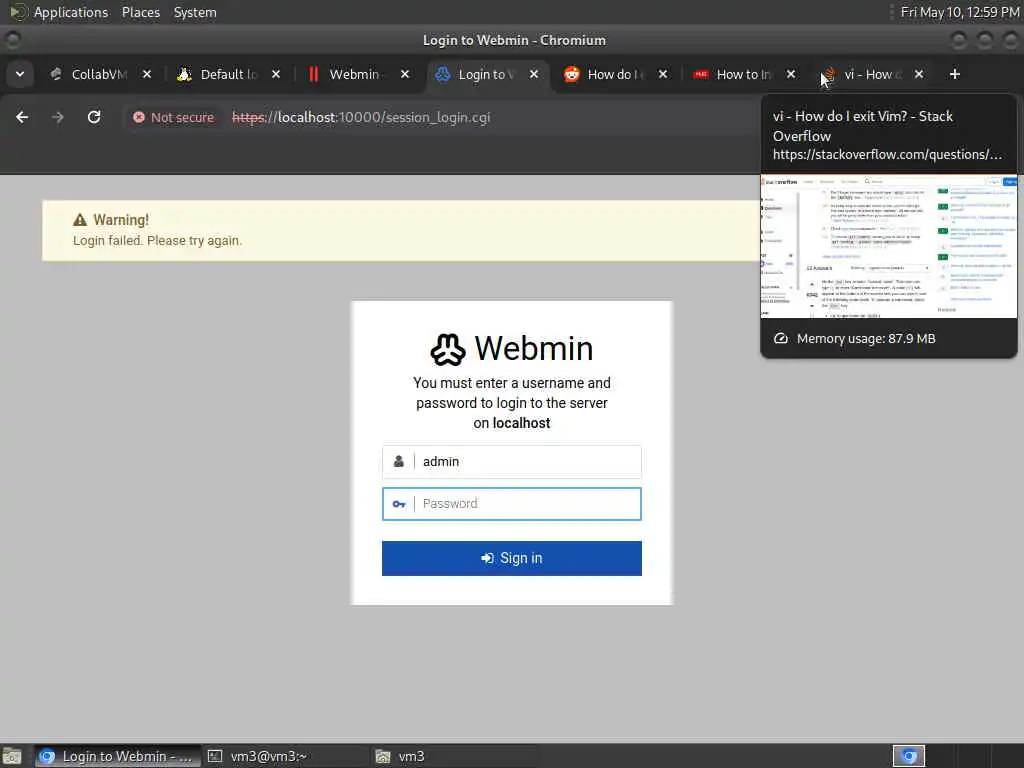
Task: Click the memory usage gauge icon
Action: pos(780,338)
